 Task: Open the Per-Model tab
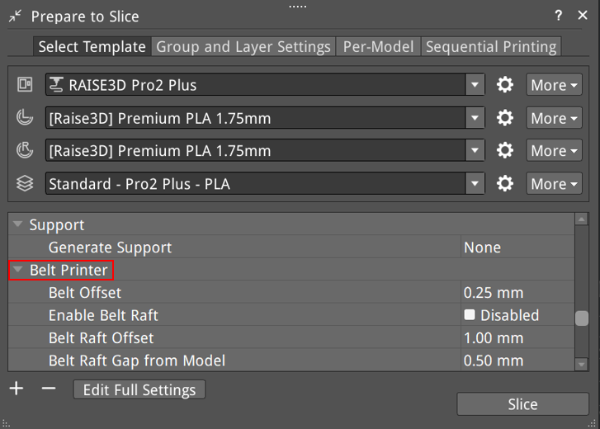pos(378,47)
